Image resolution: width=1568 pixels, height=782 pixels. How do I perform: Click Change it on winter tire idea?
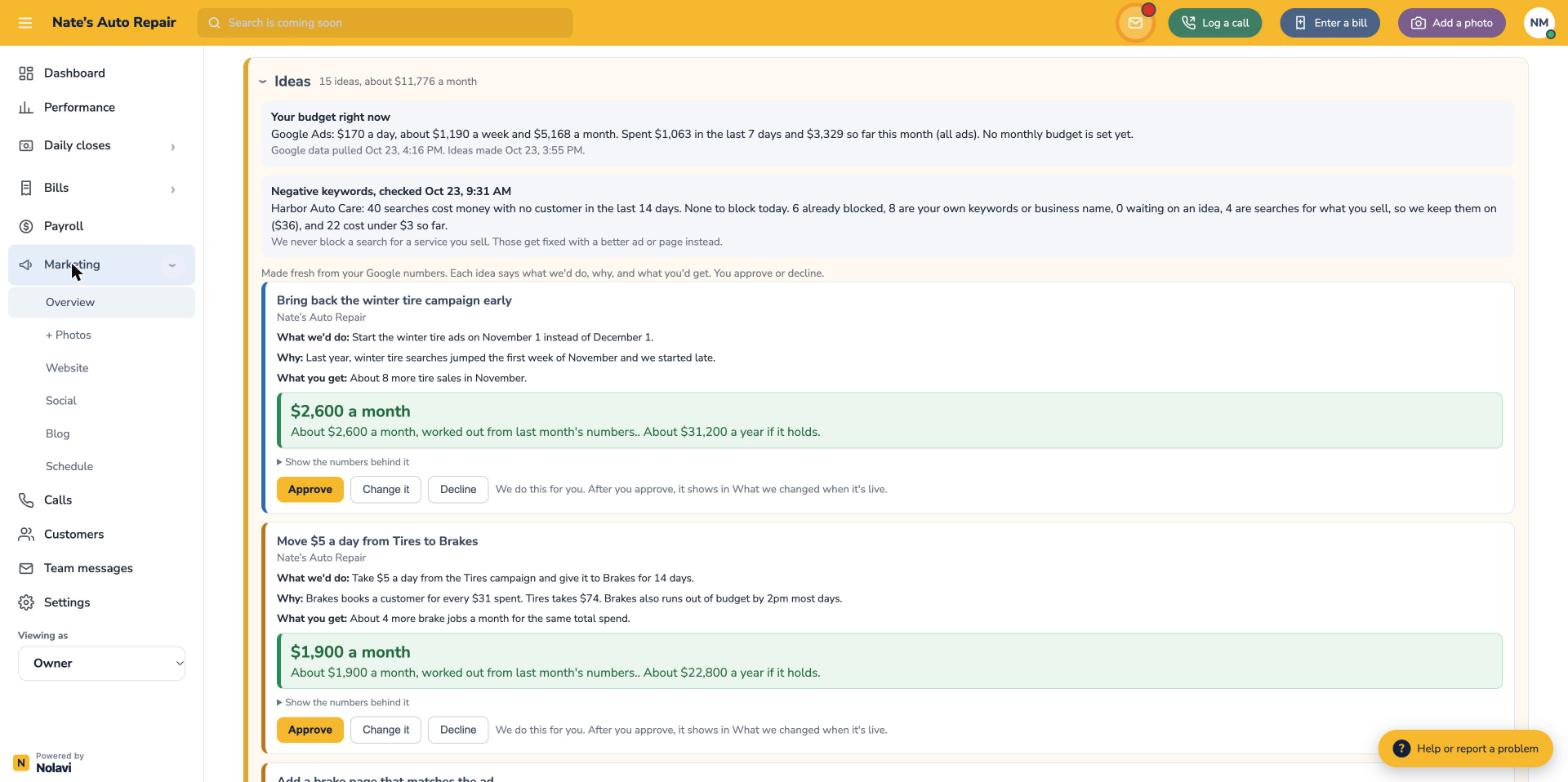386,489
